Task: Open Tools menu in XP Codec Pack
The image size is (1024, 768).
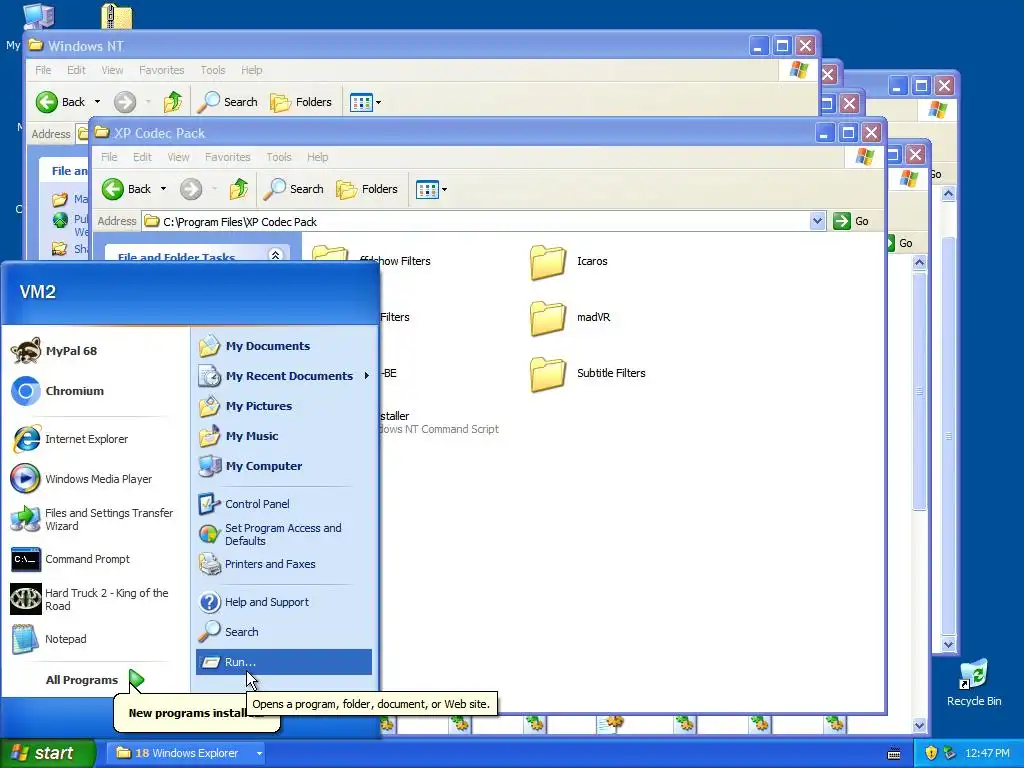Action: (279, 157)
